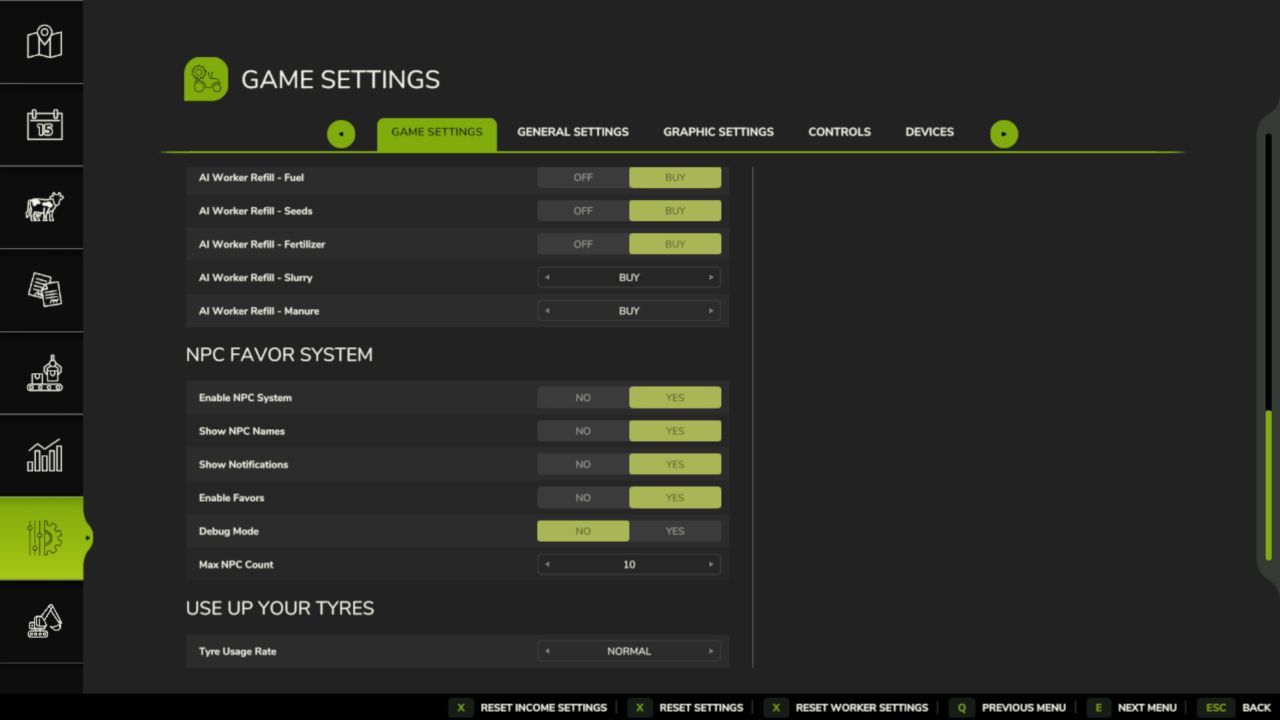Disable Enable Favors by choosing NO

click(x=583, y=498)
